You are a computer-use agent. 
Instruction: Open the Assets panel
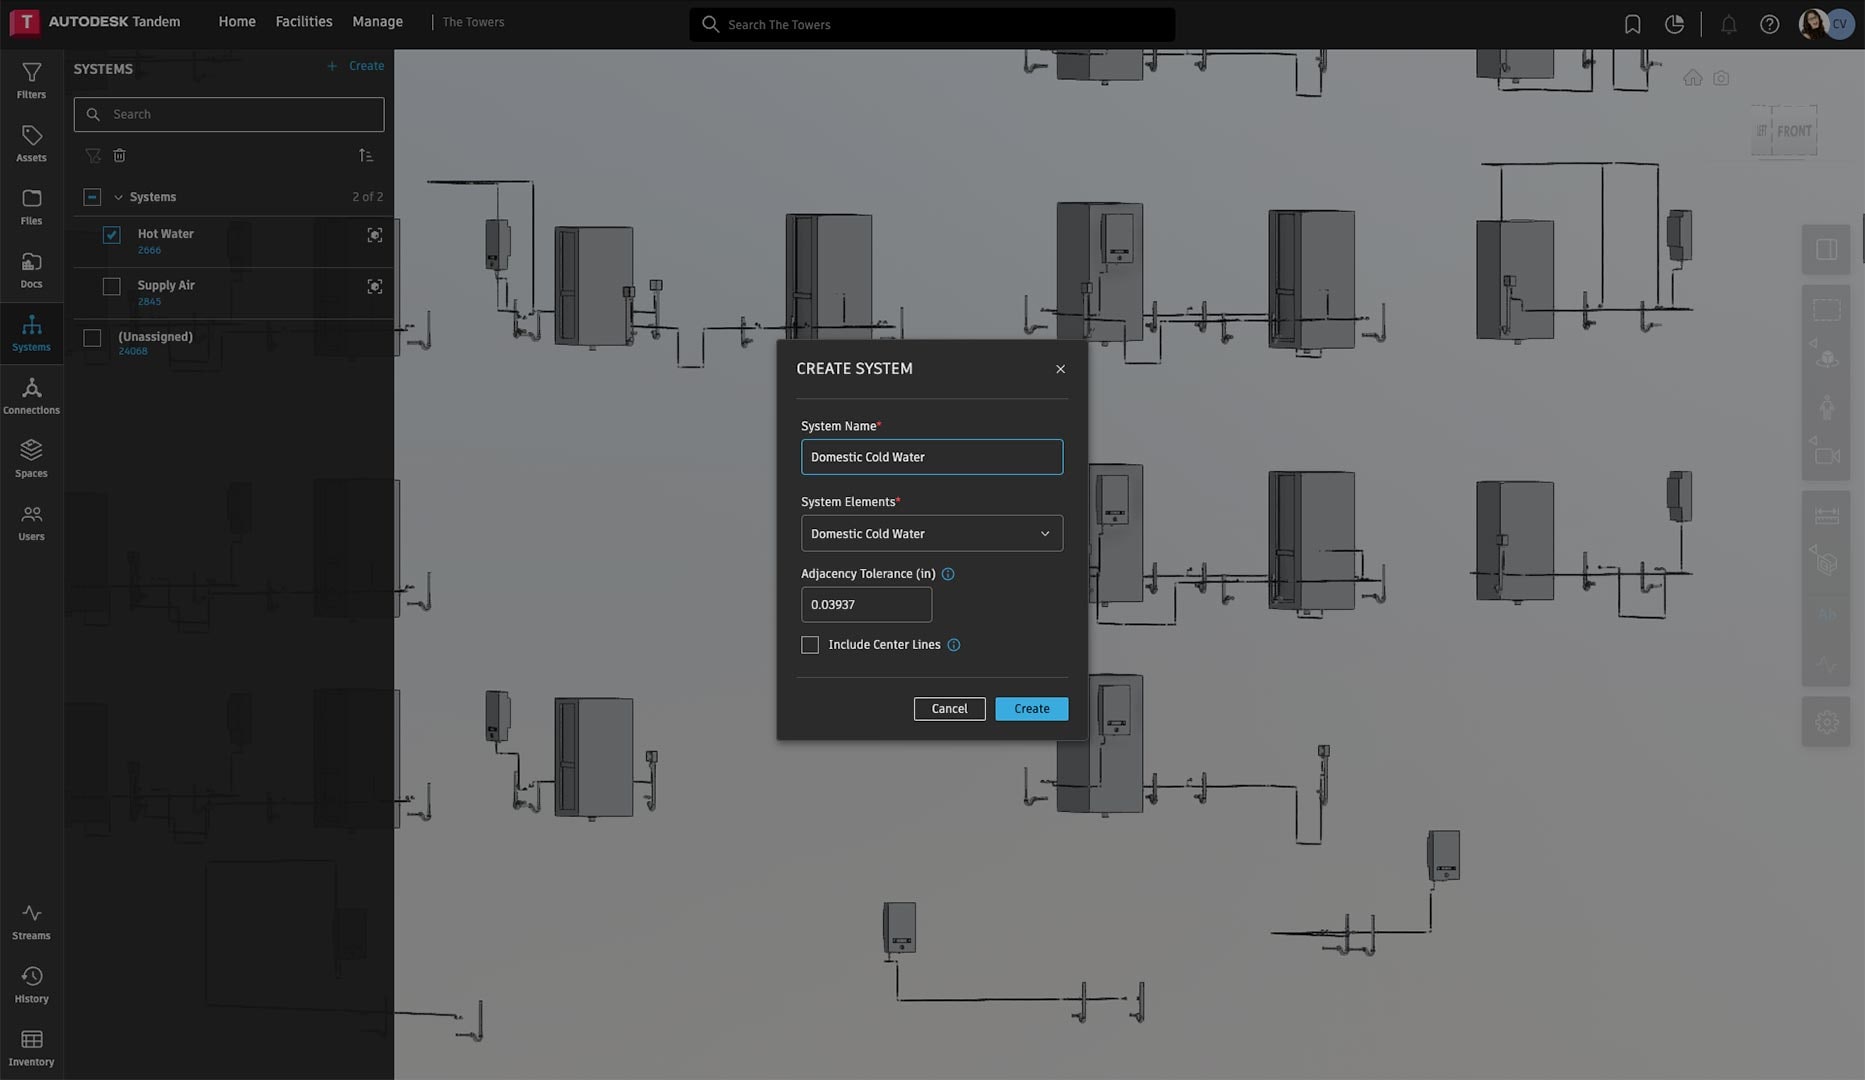click(31, 143)
